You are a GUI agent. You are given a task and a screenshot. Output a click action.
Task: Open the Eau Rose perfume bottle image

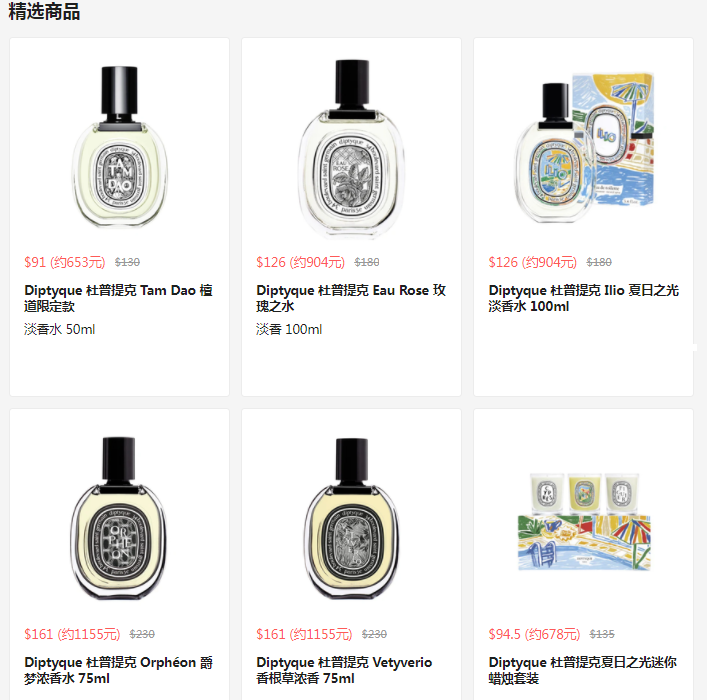tap(351, 149)
